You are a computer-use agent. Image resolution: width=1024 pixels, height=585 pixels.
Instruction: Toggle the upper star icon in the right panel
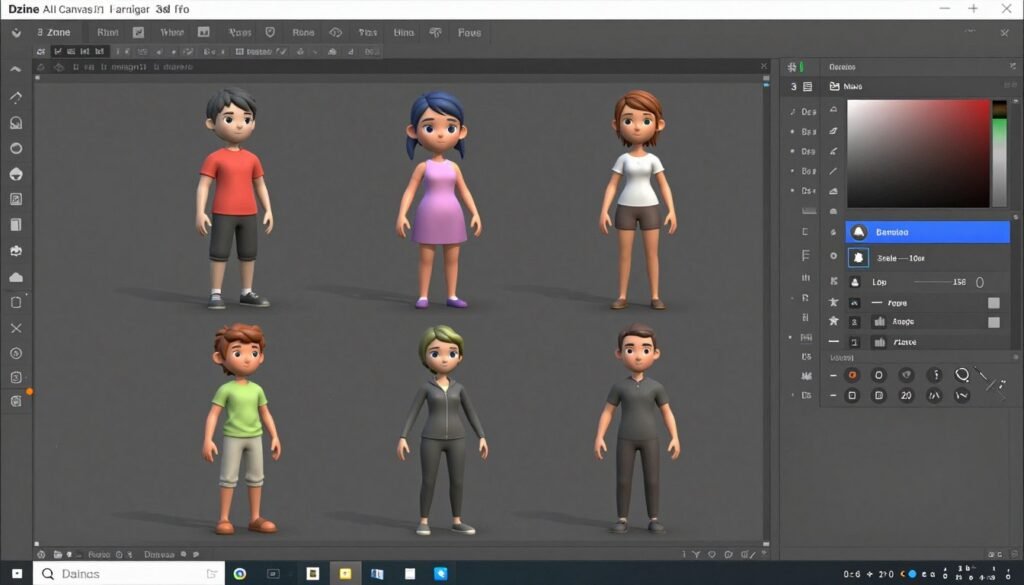coord(833,302)
